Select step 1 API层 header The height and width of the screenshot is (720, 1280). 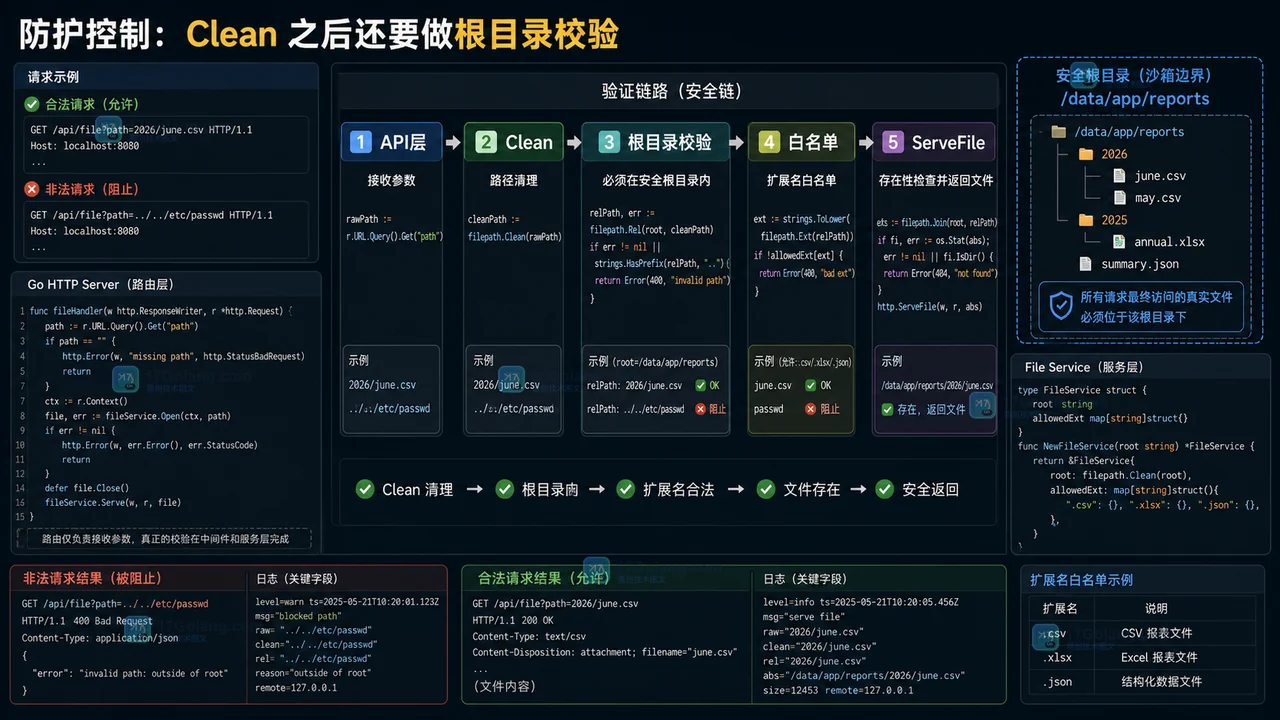[x=391, y=142]
